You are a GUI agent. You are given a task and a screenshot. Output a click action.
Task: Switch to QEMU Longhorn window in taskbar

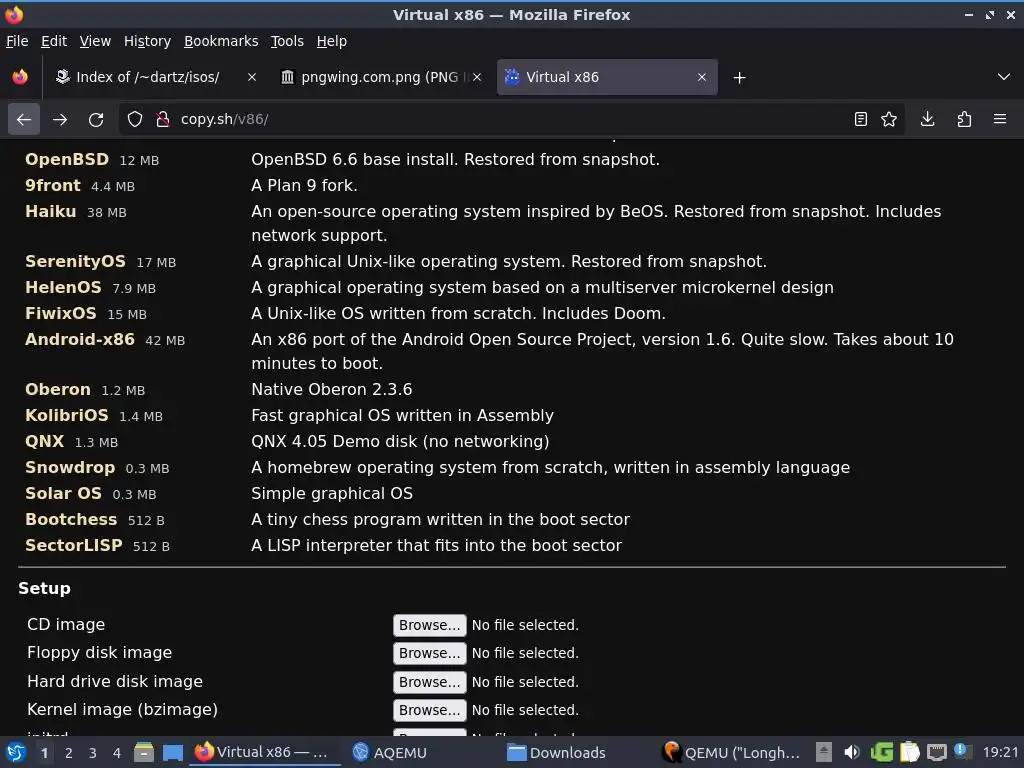[731, 752]
